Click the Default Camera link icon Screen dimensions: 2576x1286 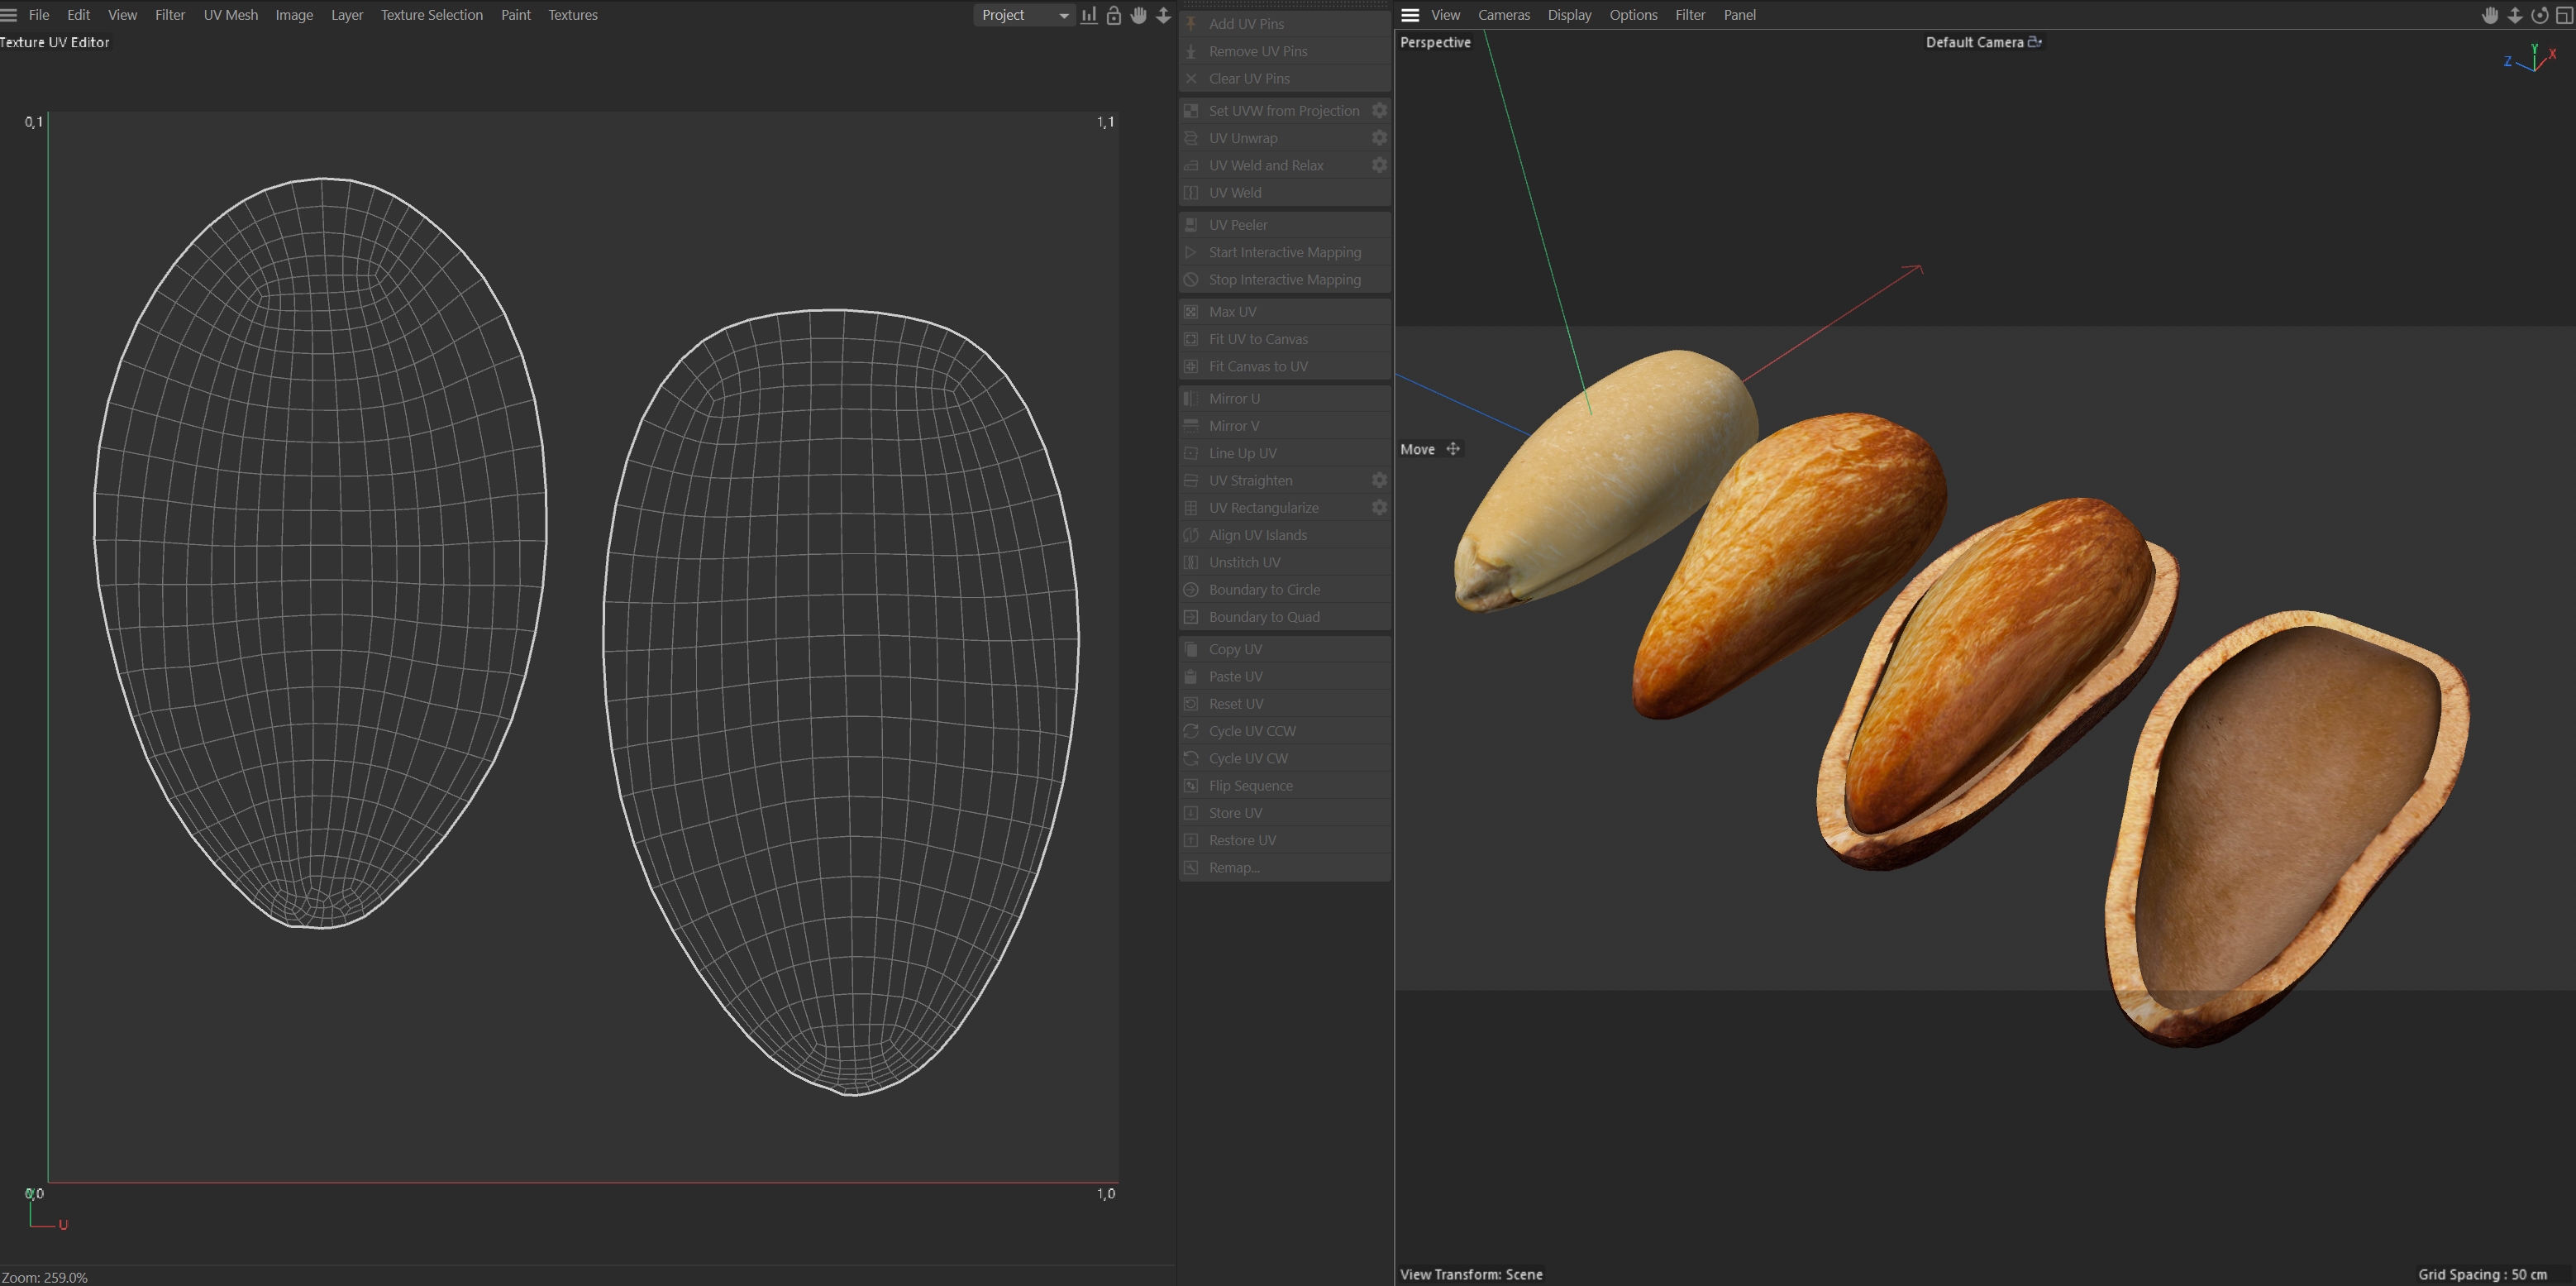coord(2034,42)
